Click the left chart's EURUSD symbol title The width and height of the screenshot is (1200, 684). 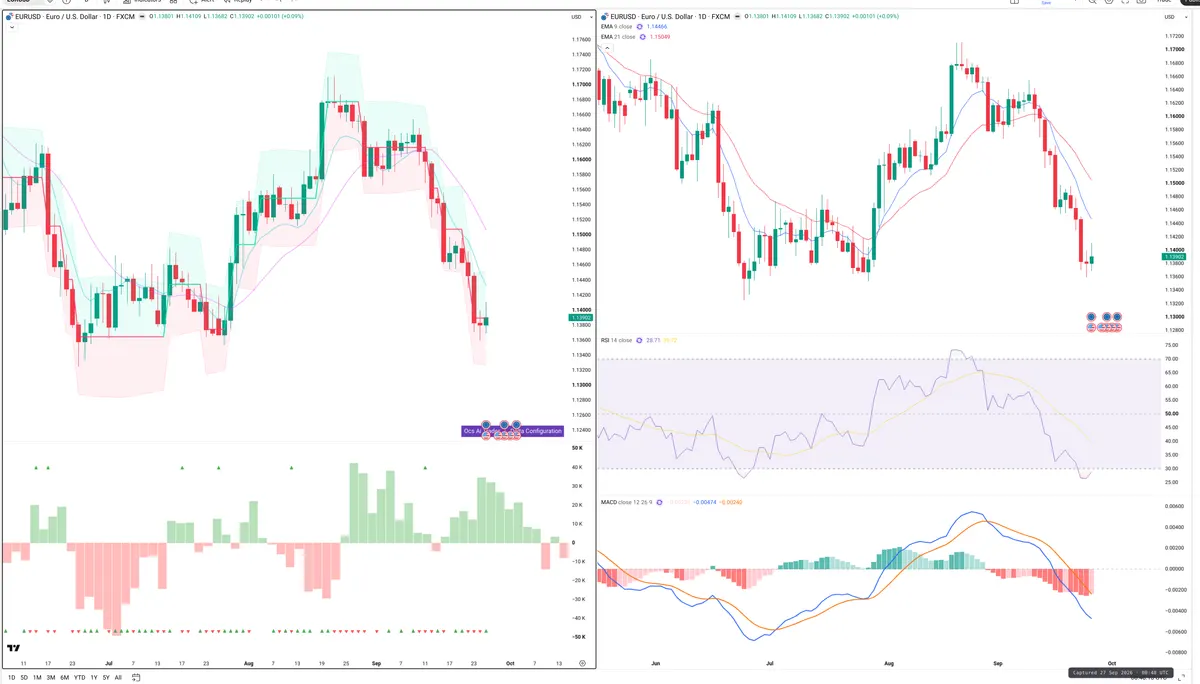click(75, 17)
